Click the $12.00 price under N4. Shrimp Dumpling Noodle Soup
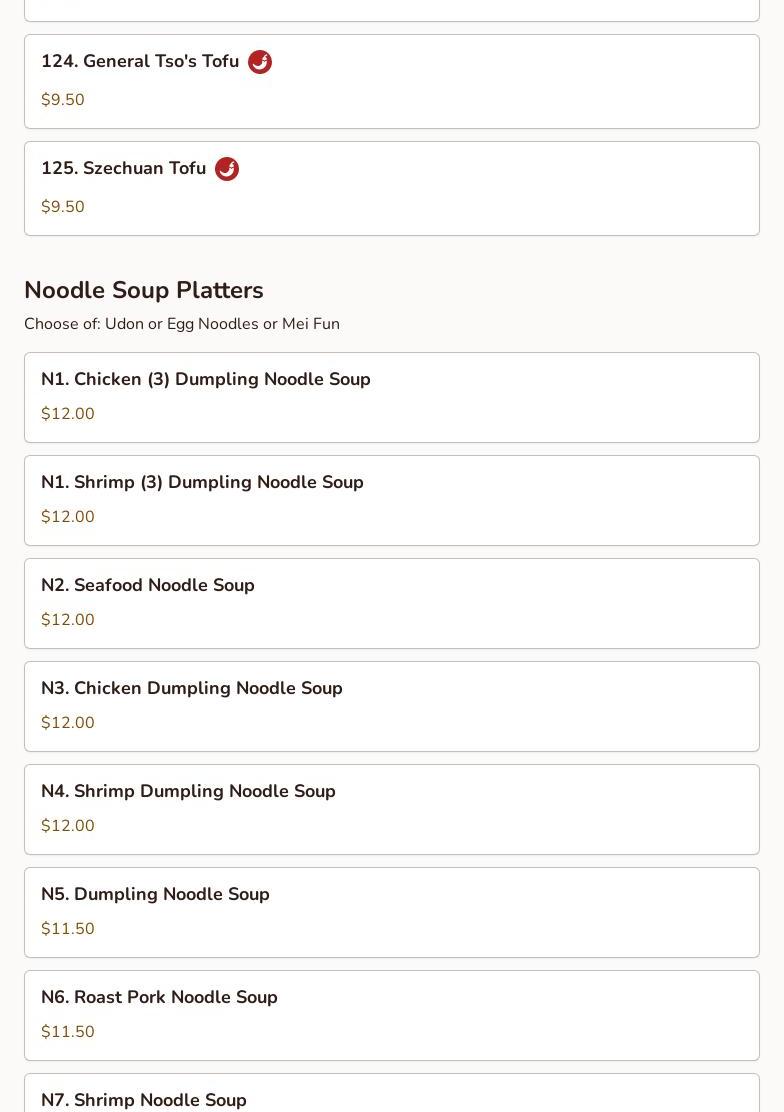Viewport: 784px width, 1112px height. (x=68, y=826)
